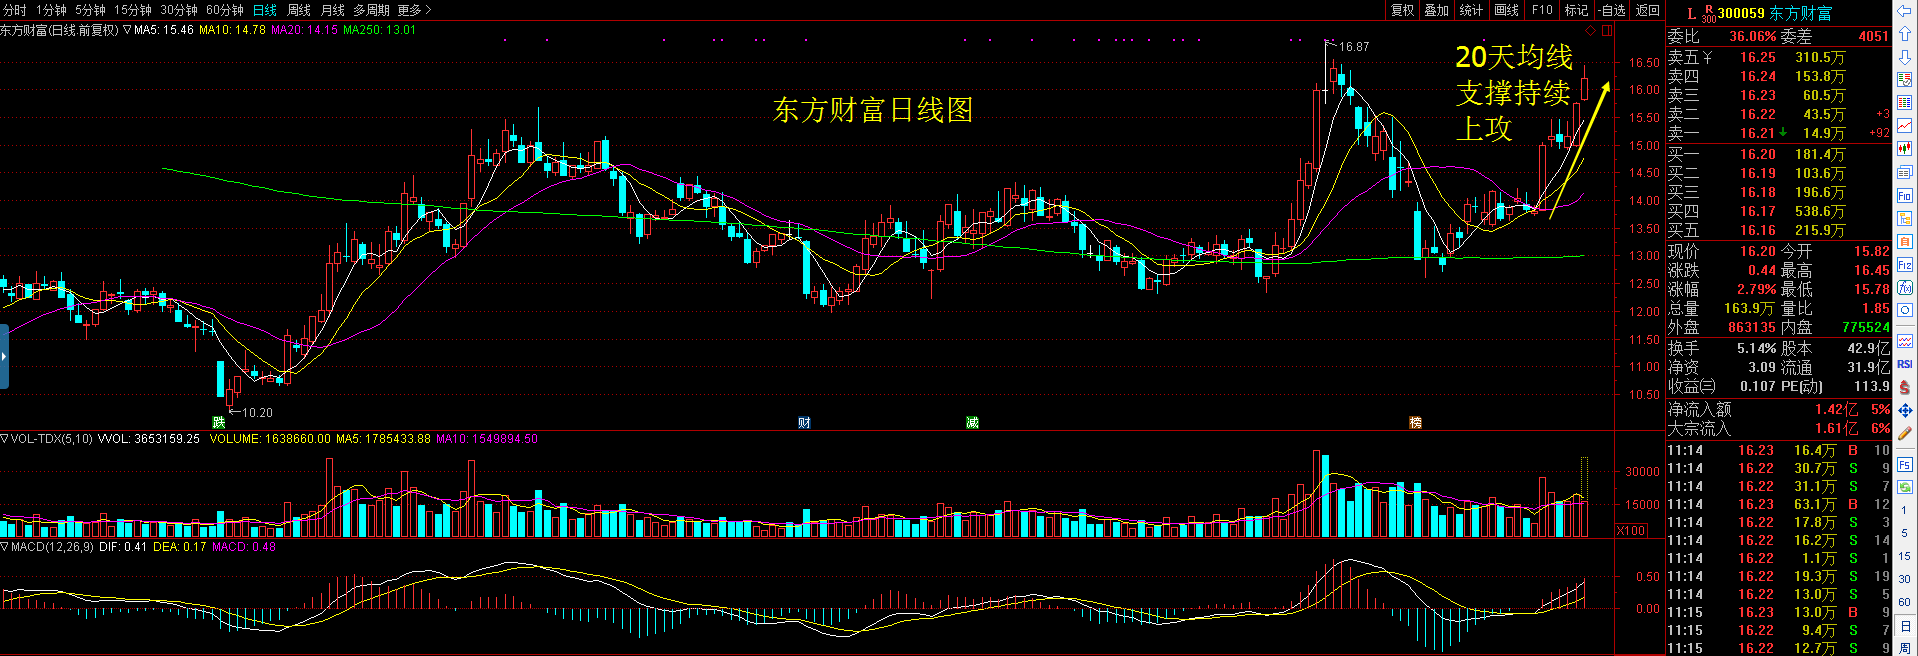This screenshot has width=1918, height=656.
Task: Open the quote list grid icon
Action: [1905, 104]
